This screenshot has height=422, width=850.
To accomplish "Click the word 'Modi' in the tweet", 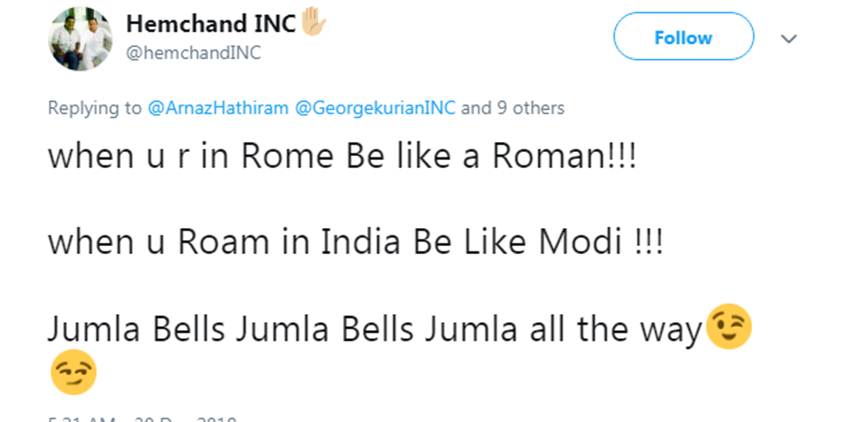I will coord(581,243).
